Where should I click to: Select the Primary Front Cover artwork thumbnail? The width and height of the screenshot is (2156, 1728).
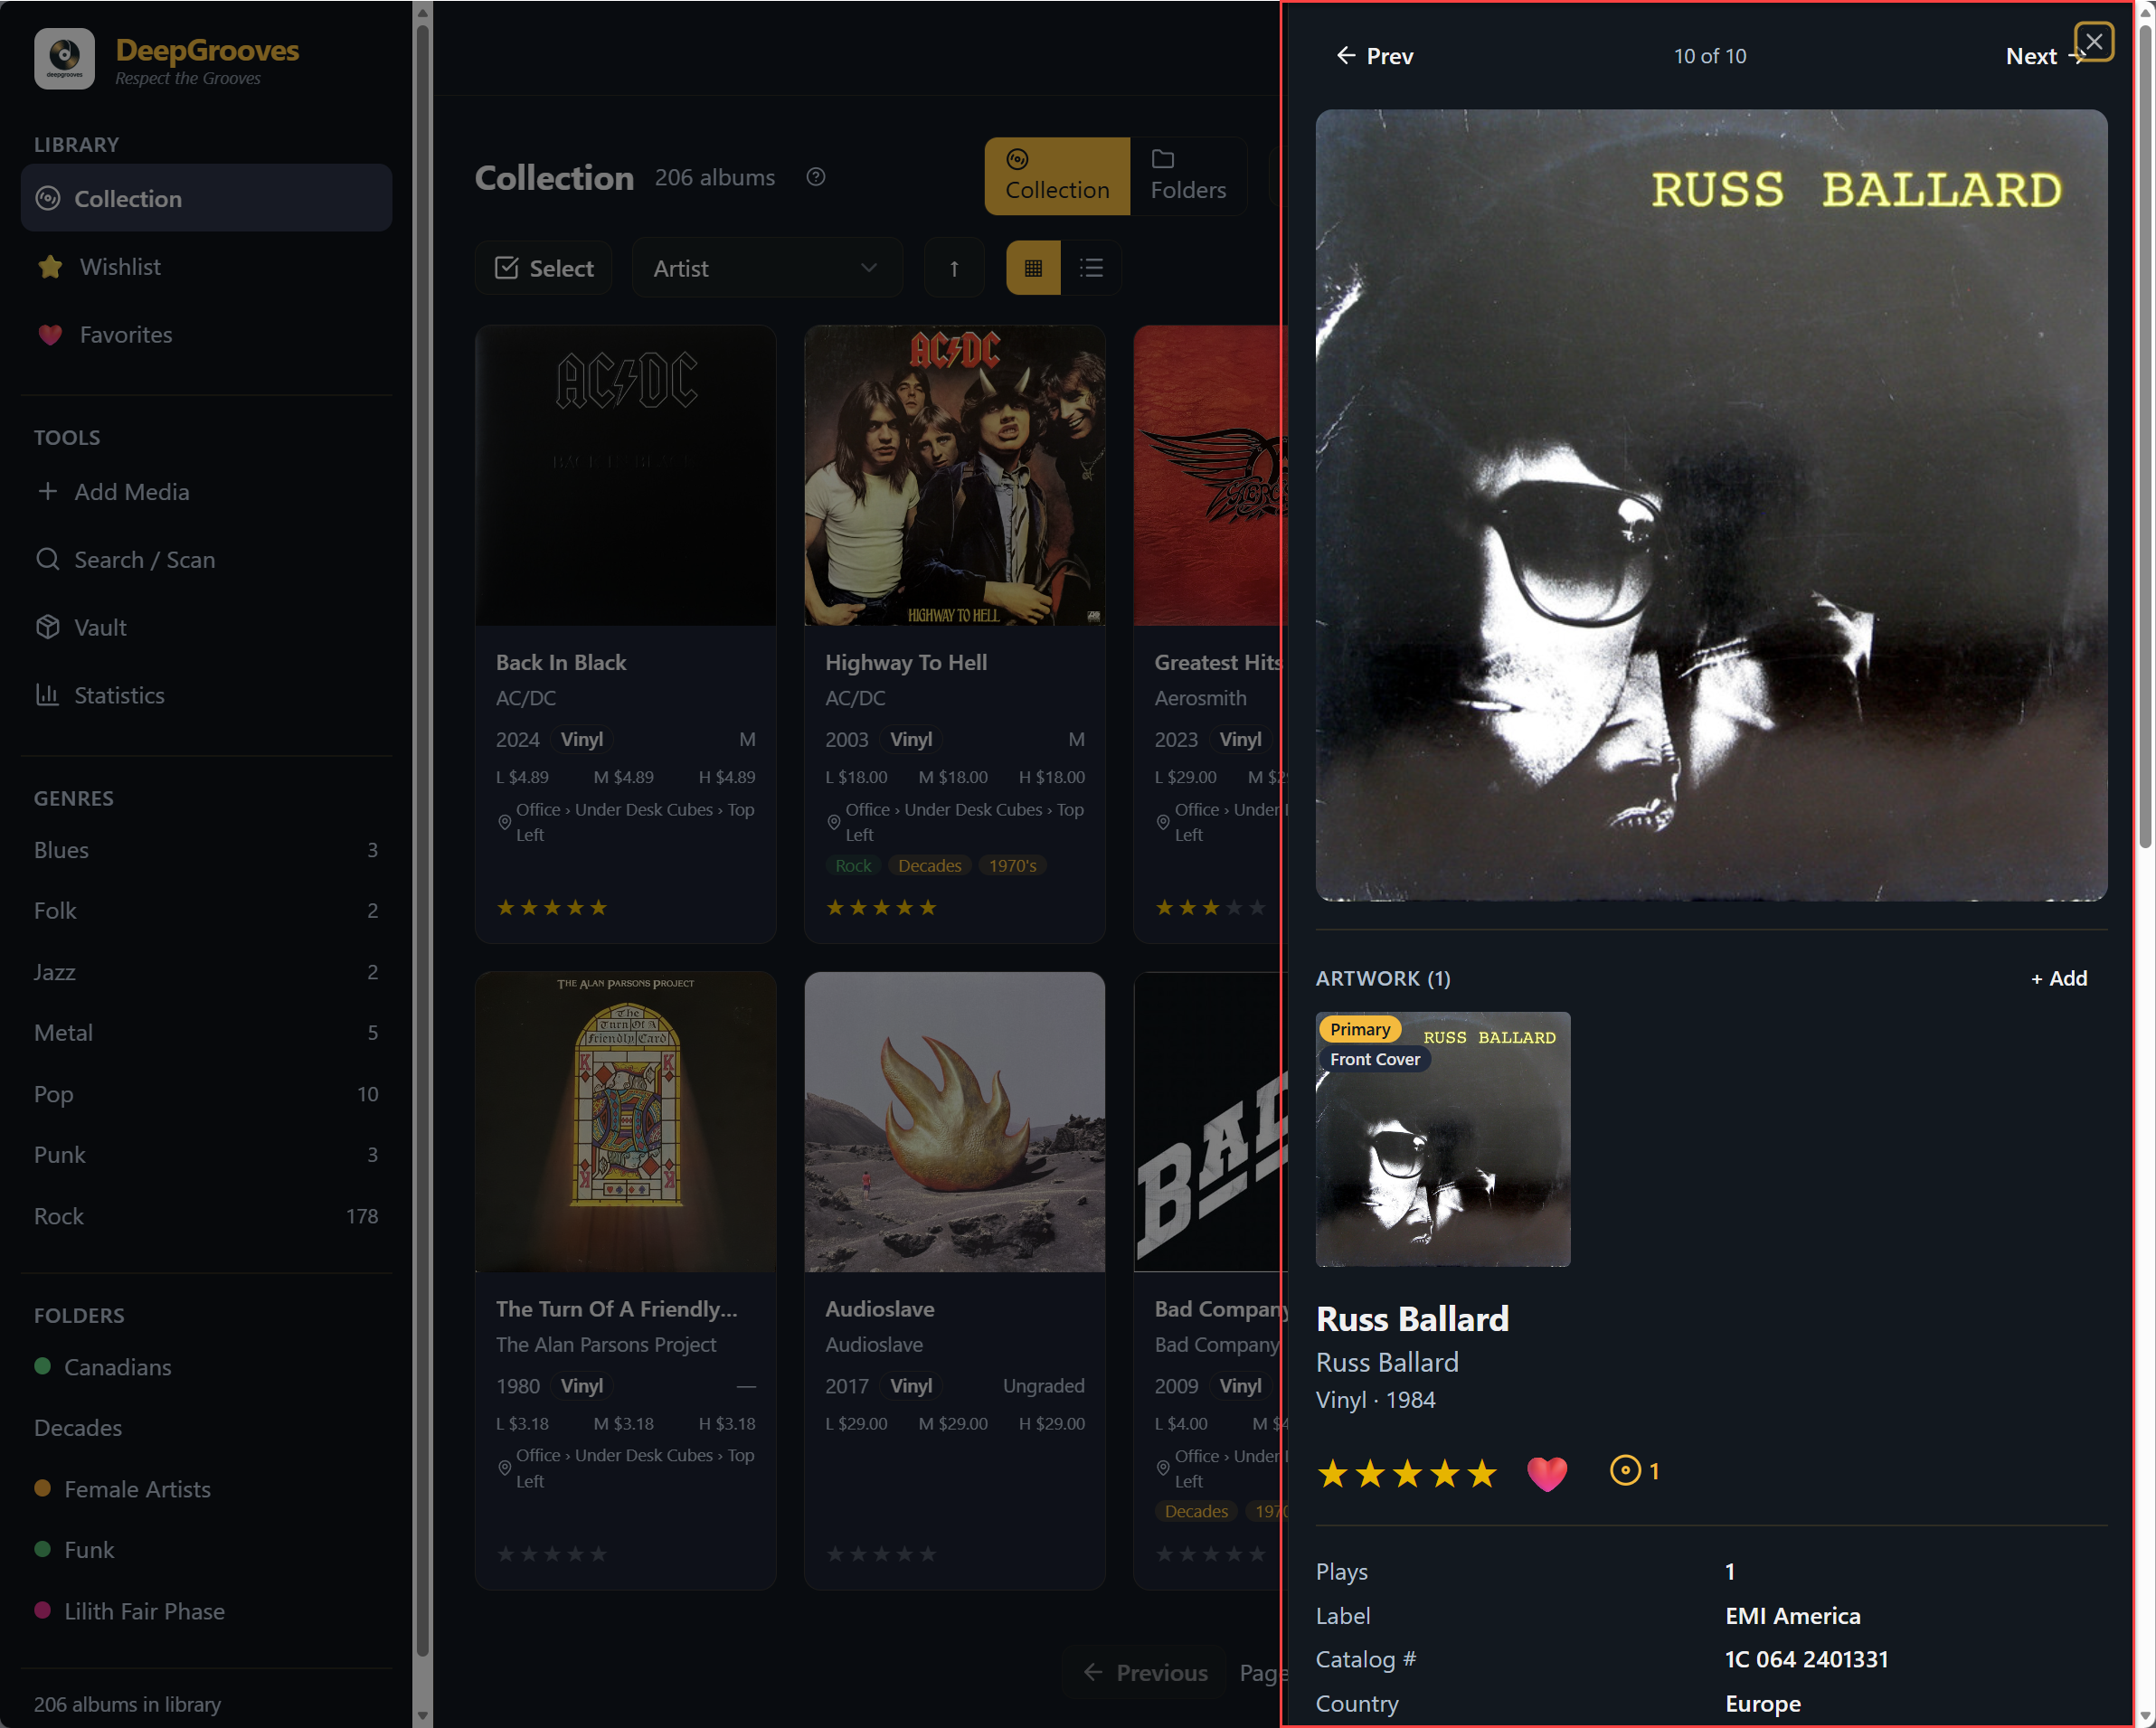(x=1443, y=1139)
